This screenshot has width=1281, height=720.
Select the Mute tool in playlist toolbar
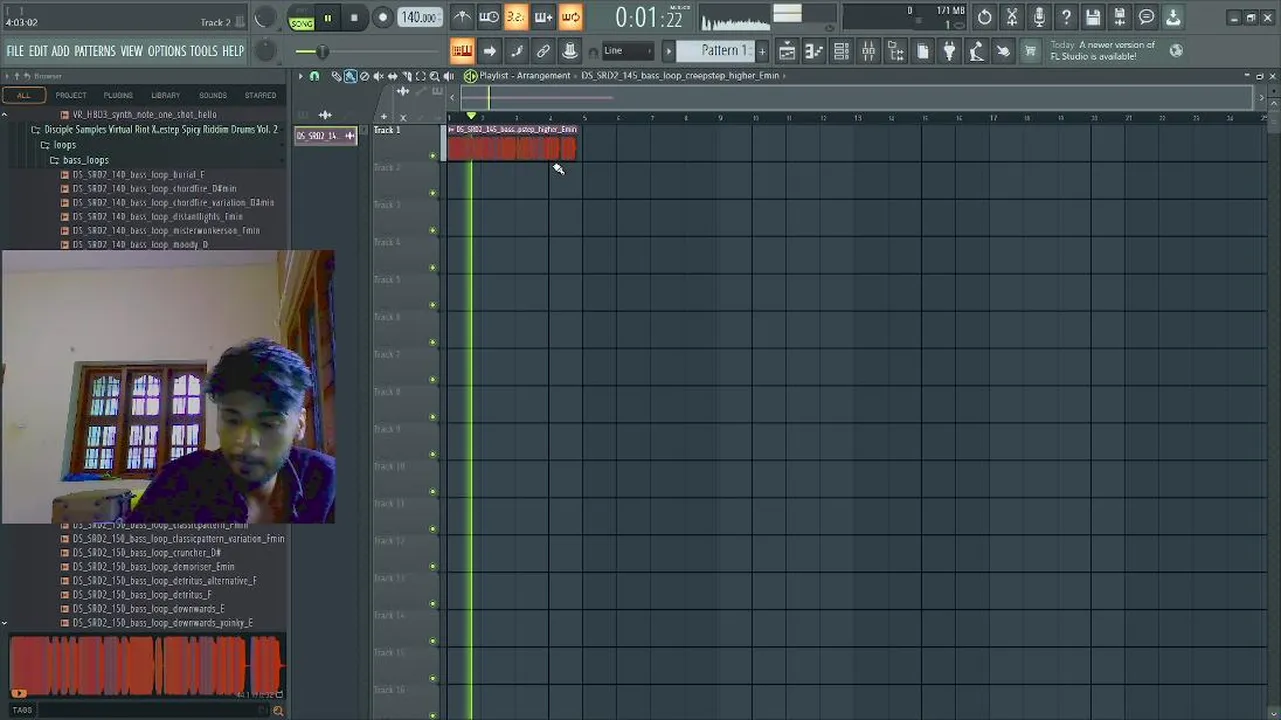click(x=378, y=76)
